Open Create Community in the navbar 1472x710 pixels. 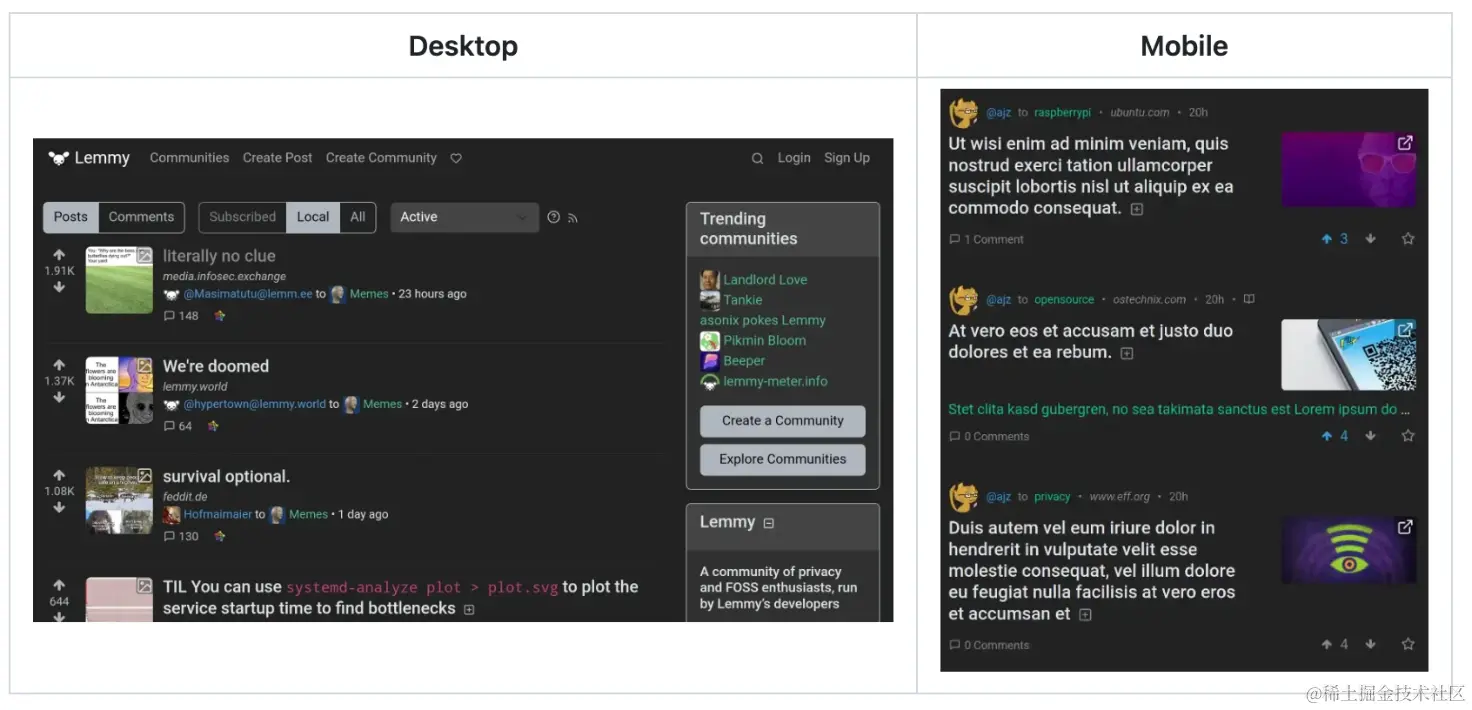[x=381, y=158]
